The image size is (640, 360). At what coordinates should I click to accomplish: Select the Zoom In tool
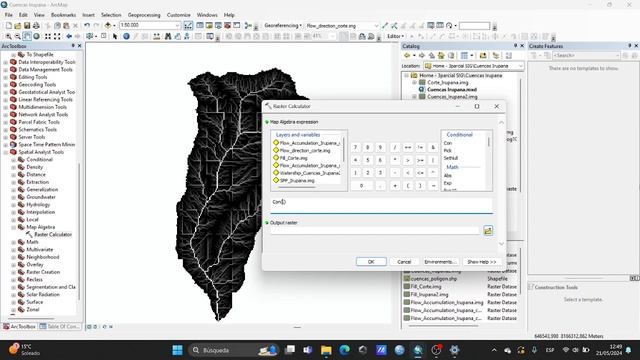pyautogui.click(x=8, y=36)
